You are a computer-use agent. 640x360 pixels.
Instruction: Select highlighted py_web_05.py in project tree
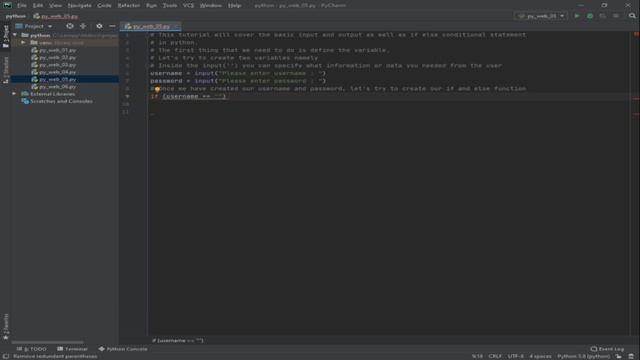coord(65,79)
